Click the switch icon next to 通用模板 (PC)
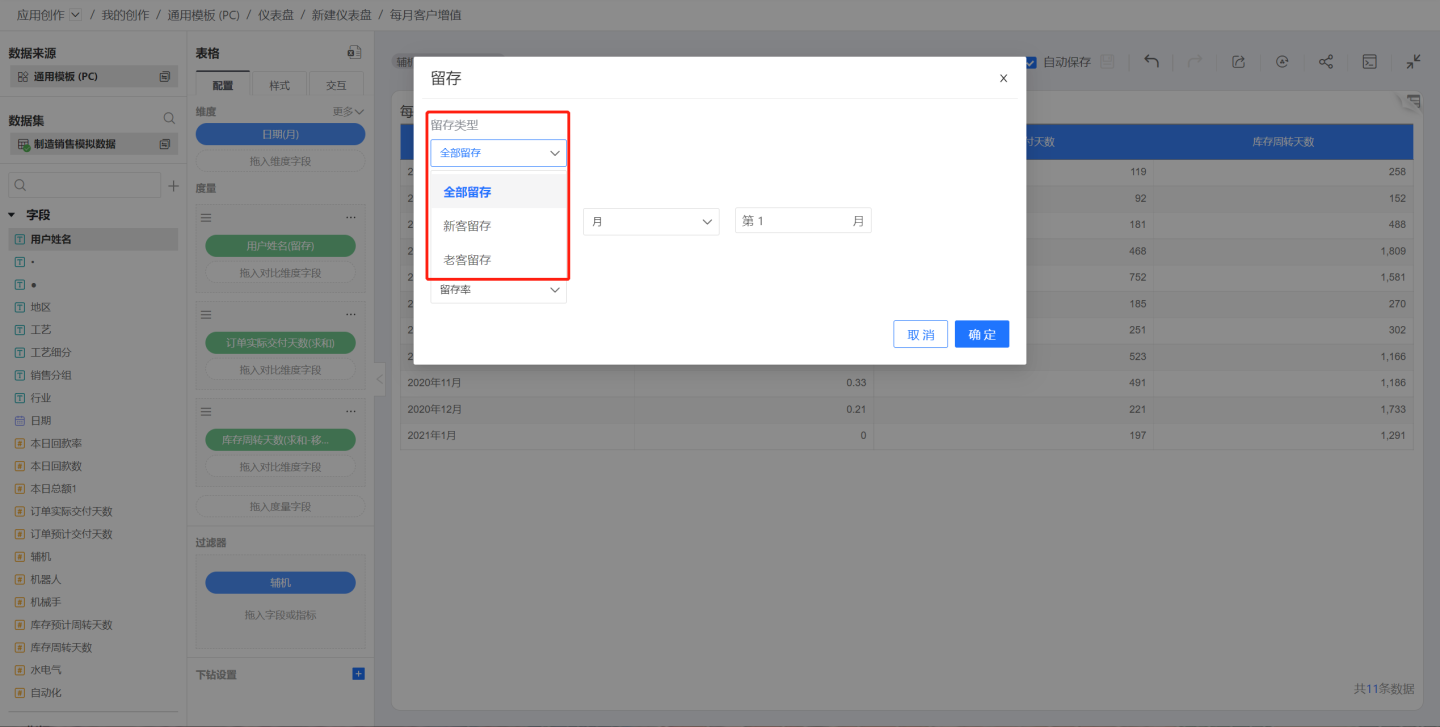Image resolution: width=1440 pixels, height=727 pixels. point(165,76)
